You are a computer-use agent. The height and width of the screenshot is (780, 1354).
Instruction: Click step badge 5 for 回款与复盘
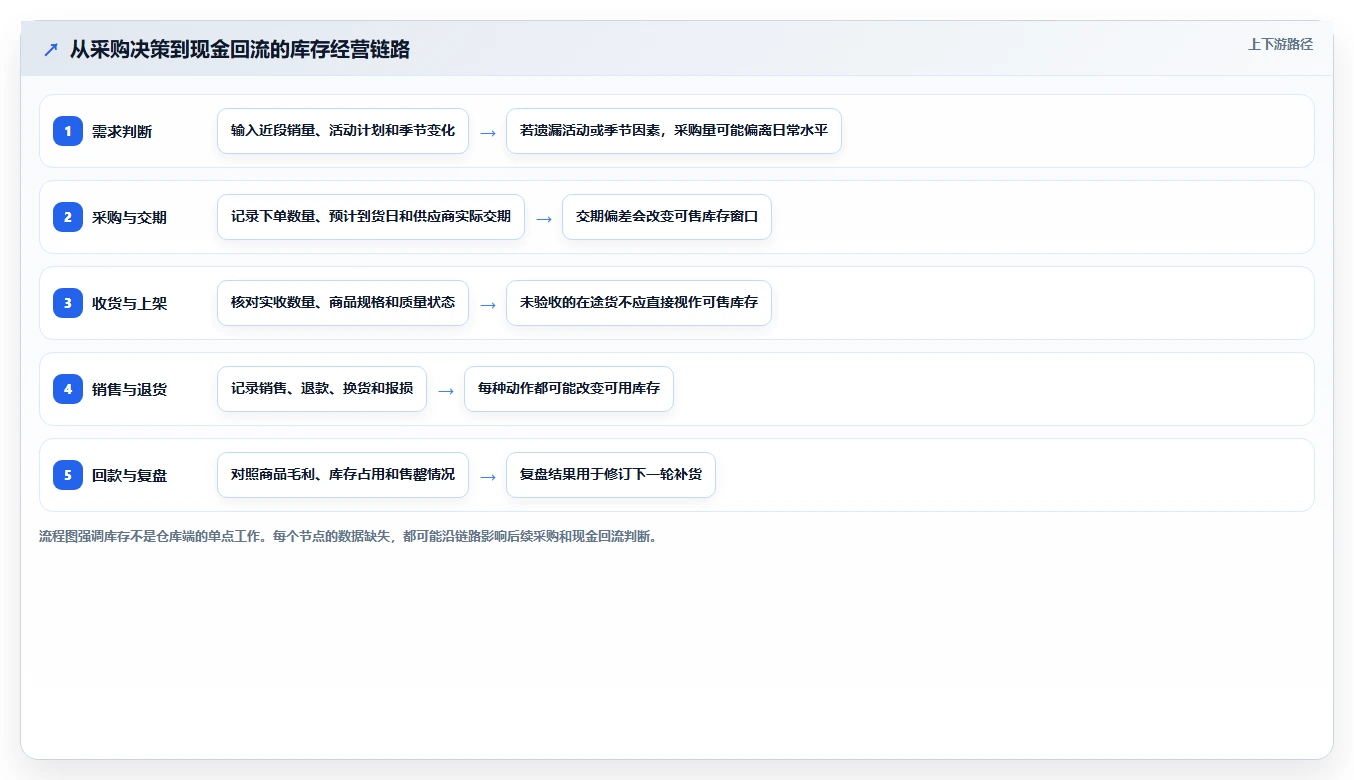68,475
